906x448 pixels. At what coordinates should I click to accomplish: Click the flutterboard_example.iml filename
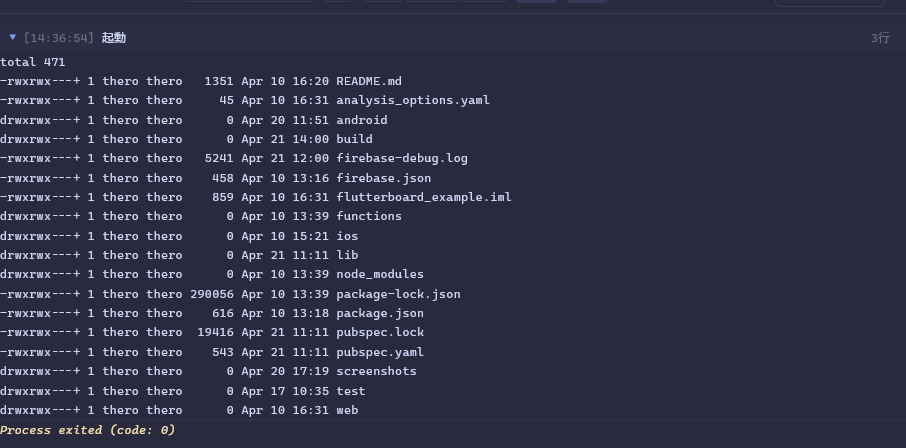tap(423, 197)
